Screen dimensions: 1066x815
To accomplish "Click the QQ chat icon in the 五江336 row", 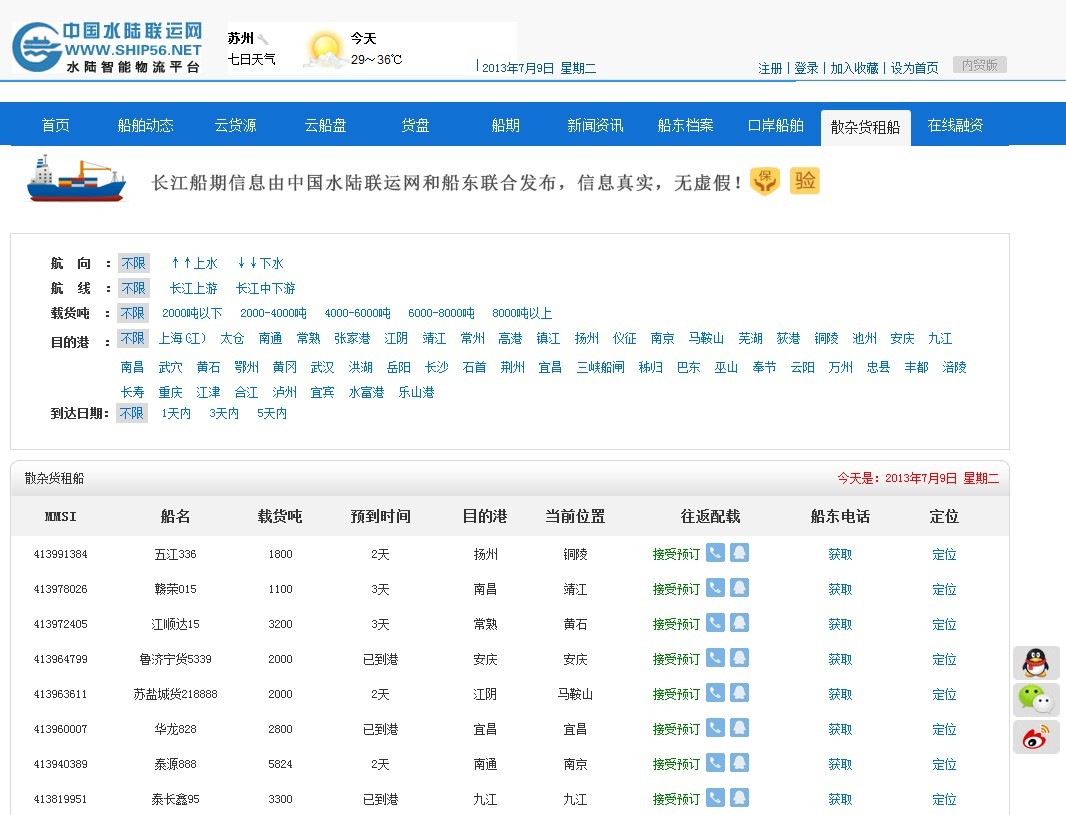I will [x=740, y=553].
